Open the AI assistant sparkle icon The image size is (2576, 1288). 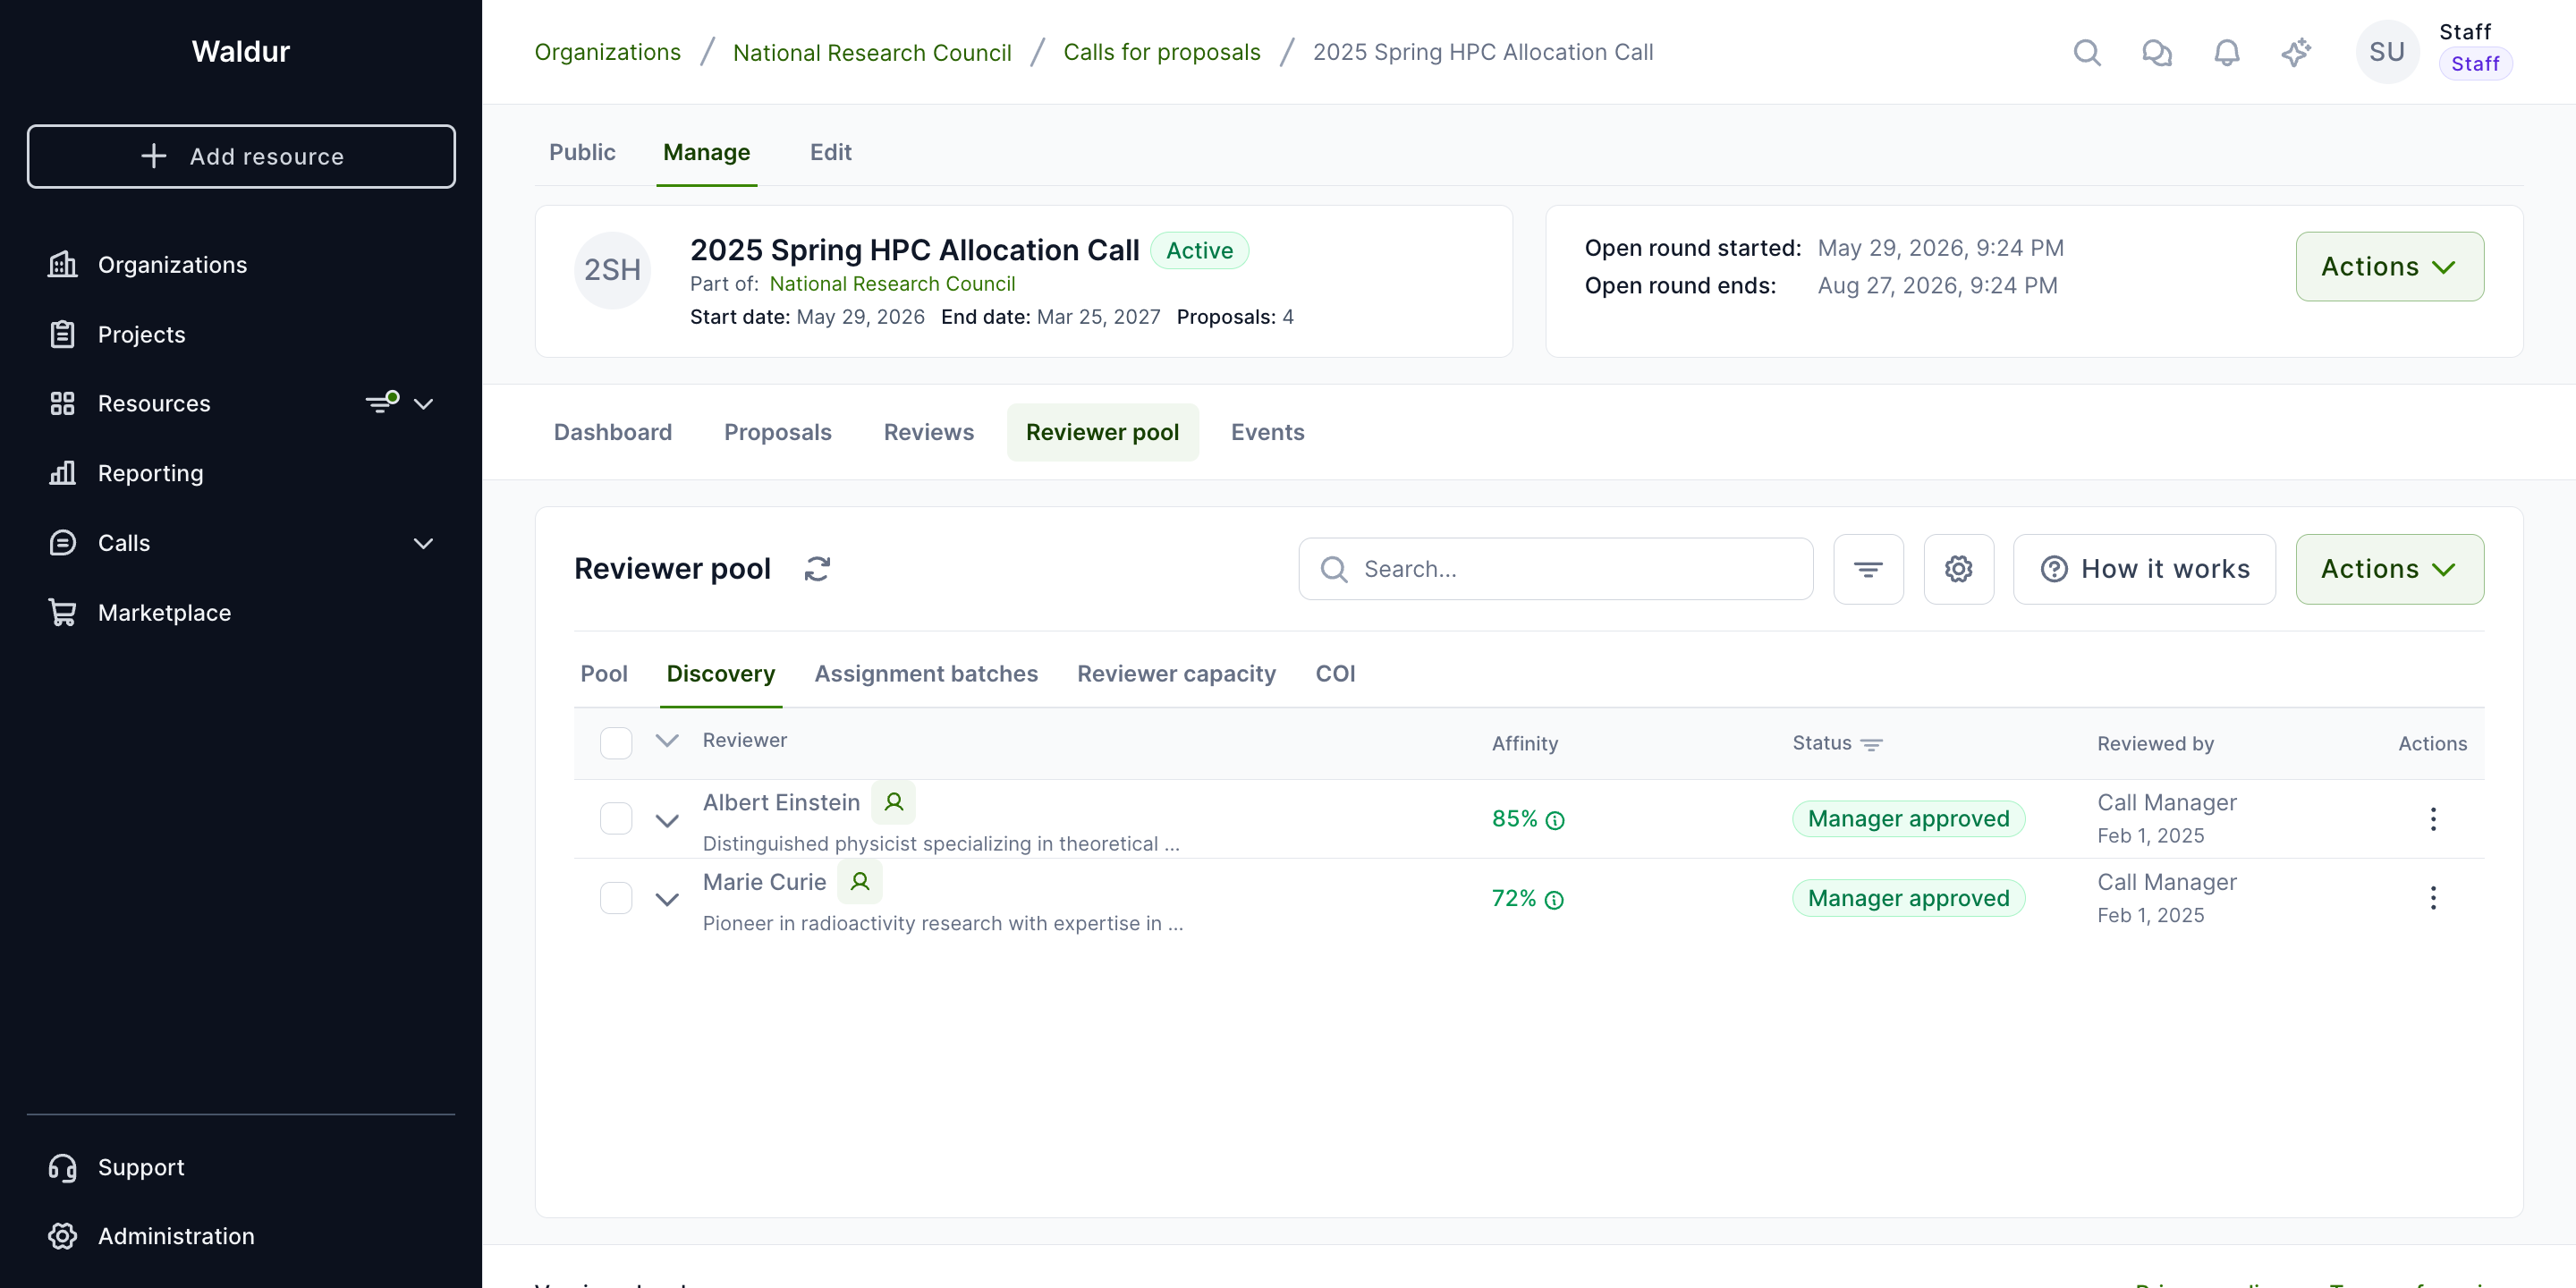click(x=2296, y=52)
